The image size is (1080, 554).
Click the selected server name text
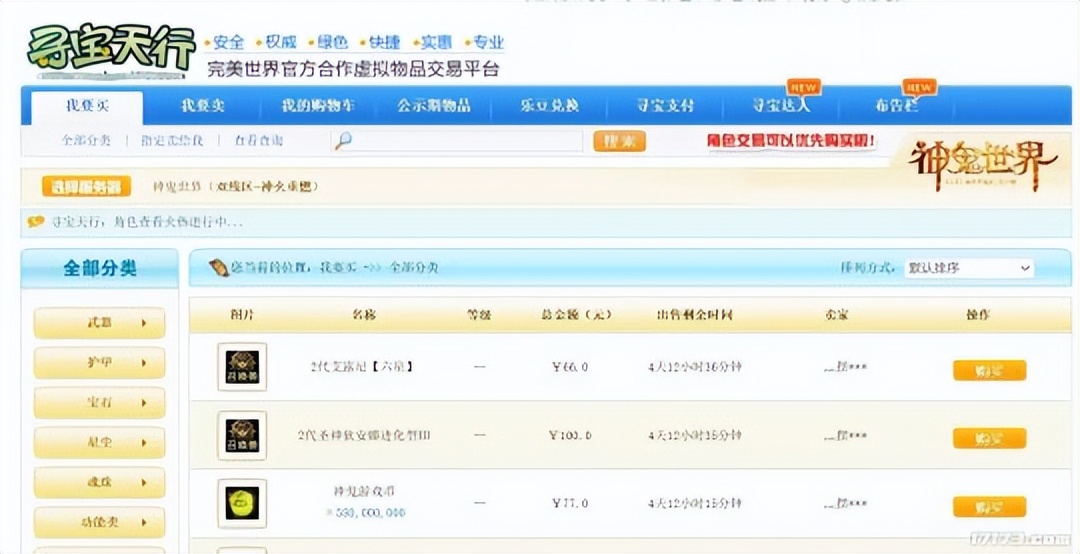(236, 187)
